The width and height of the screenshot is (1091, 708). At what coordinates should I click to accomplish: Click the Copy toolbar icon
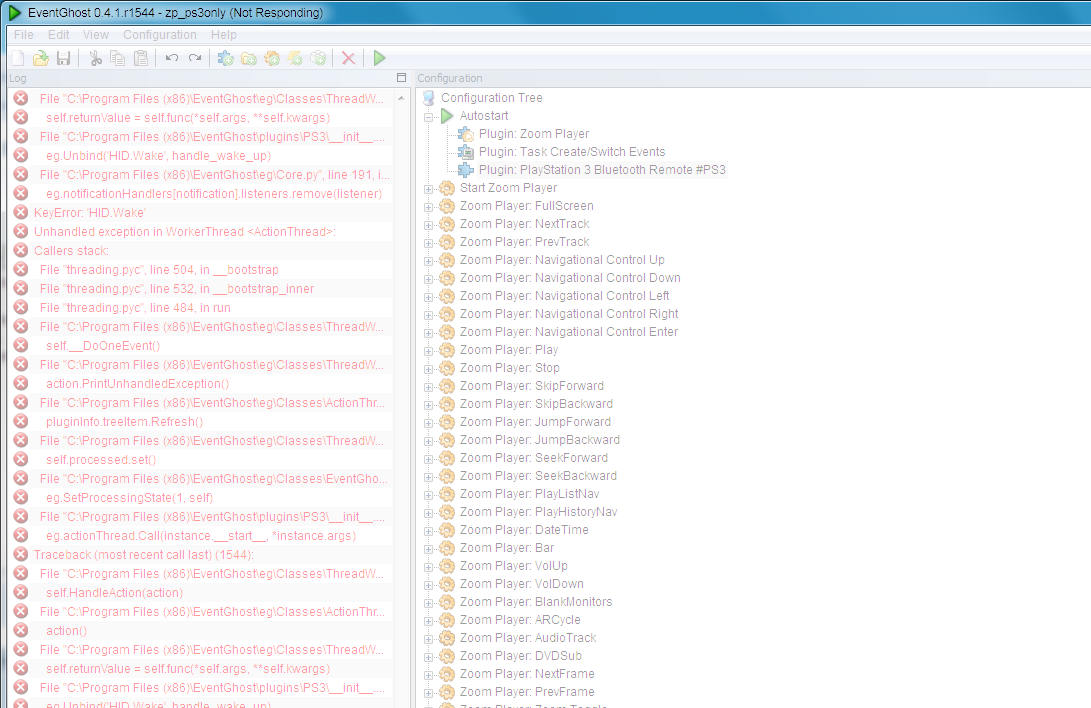tap(118, 58)
